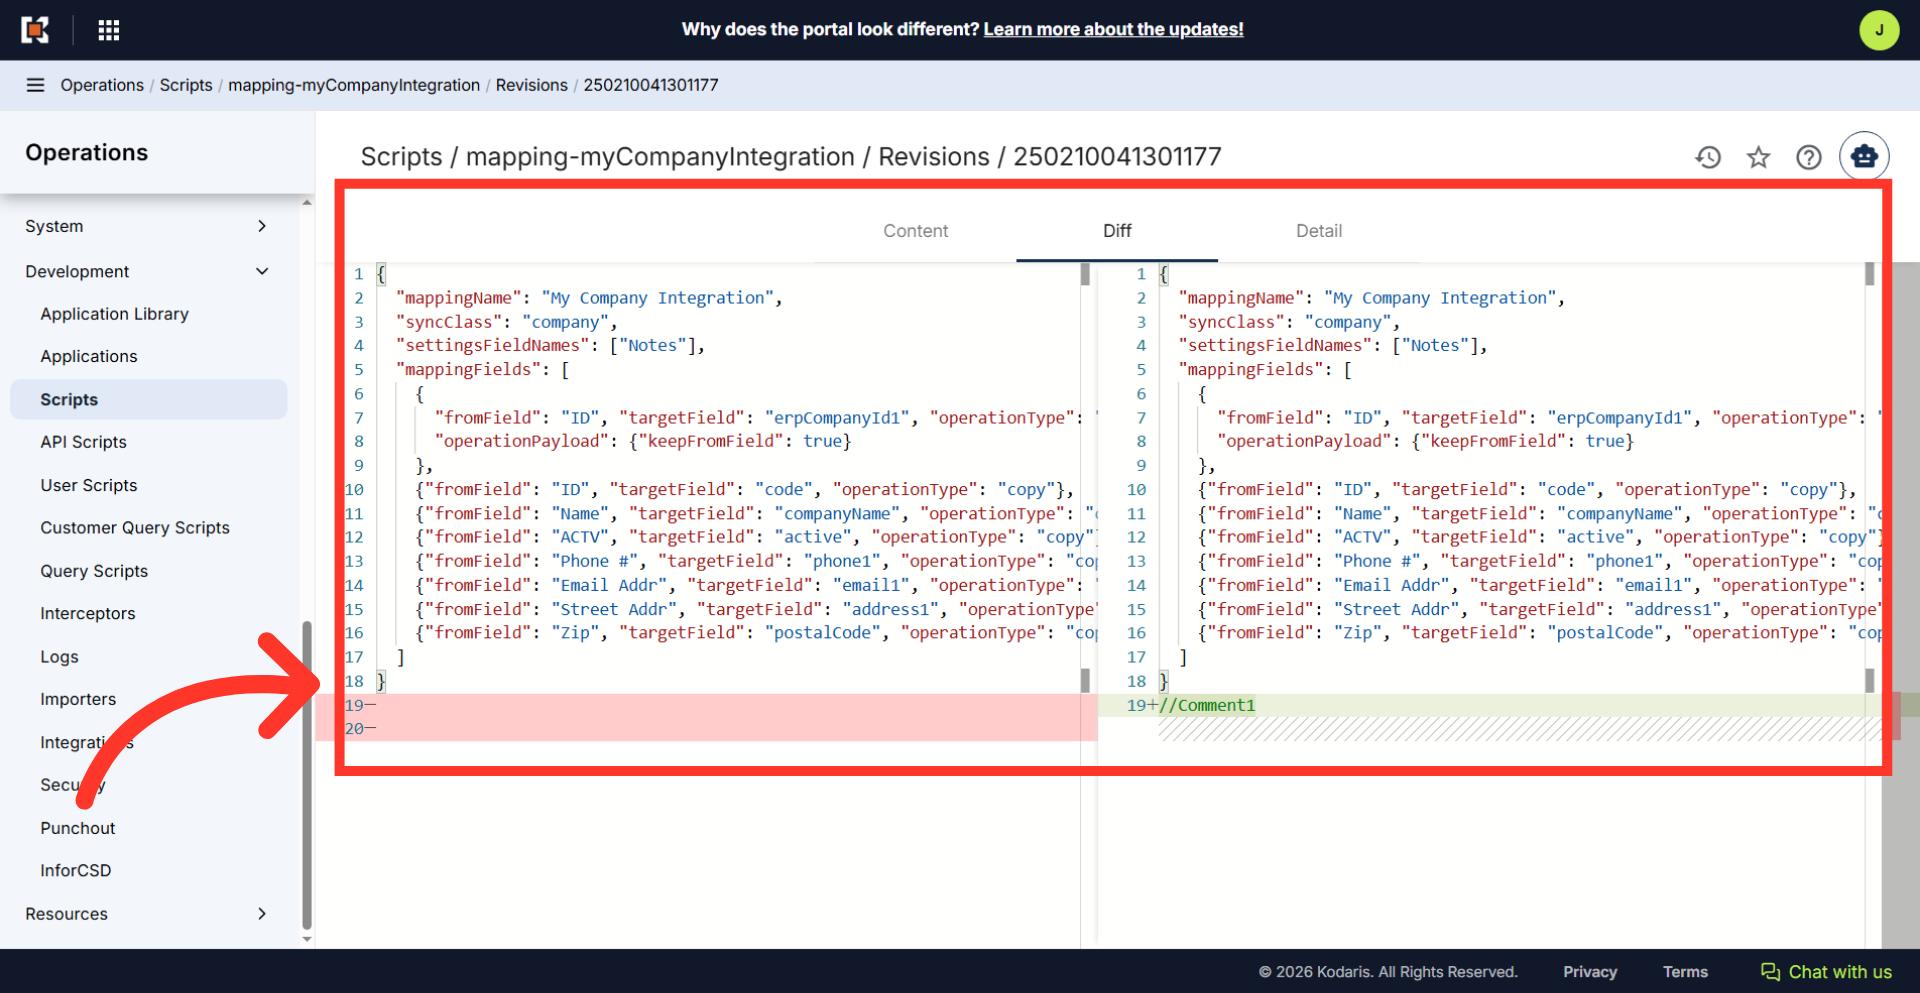Open InforCSD in sidebar

[76, 871]
